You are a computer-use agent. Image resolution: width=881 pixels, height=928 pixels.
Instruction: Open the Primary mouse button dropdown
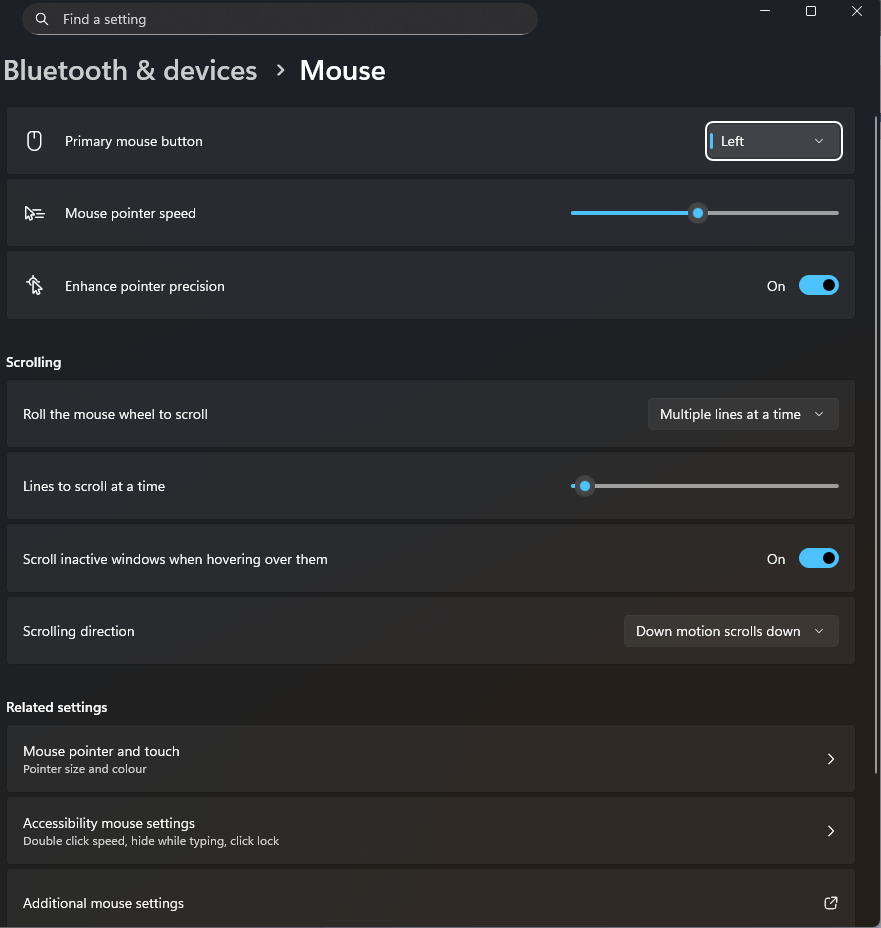pyautogui.click(x=773, y=141)
